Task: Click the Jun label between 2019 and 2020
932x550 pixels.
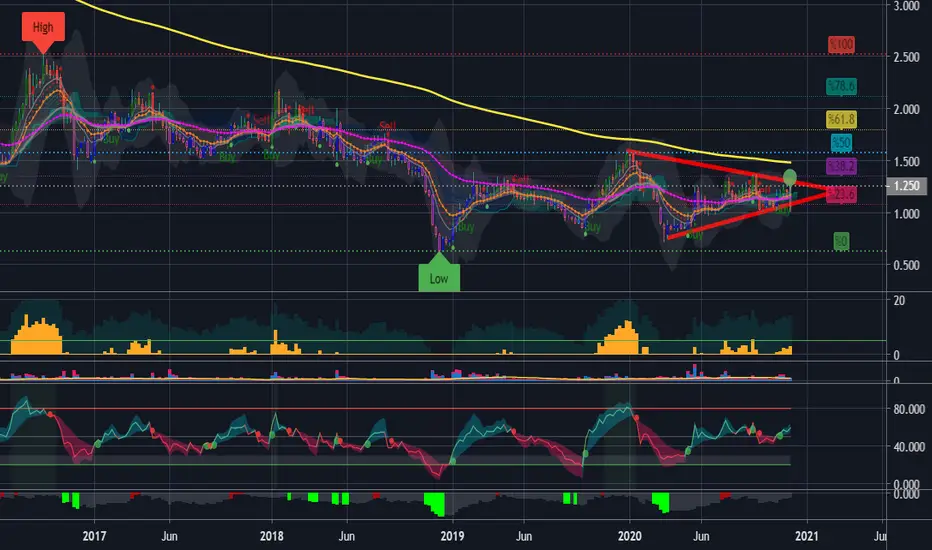Action: 524,536
